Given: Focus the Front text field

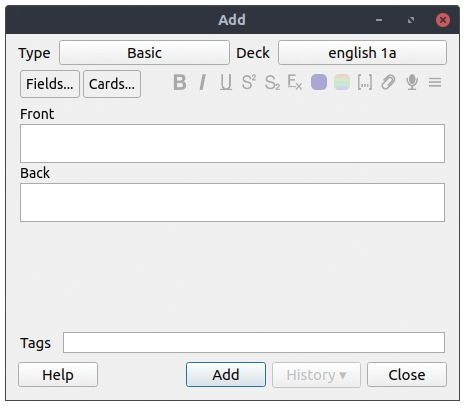Looking at the screenshot, I should tap(232, 144).
